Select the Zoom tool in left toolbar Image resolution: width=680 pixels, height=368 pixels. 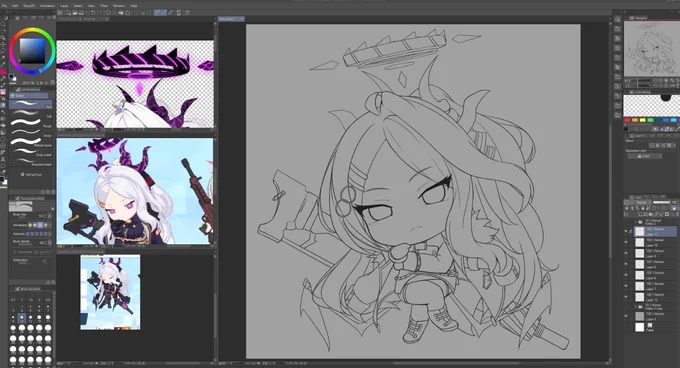pyautogui.click(x=3, y=24)
